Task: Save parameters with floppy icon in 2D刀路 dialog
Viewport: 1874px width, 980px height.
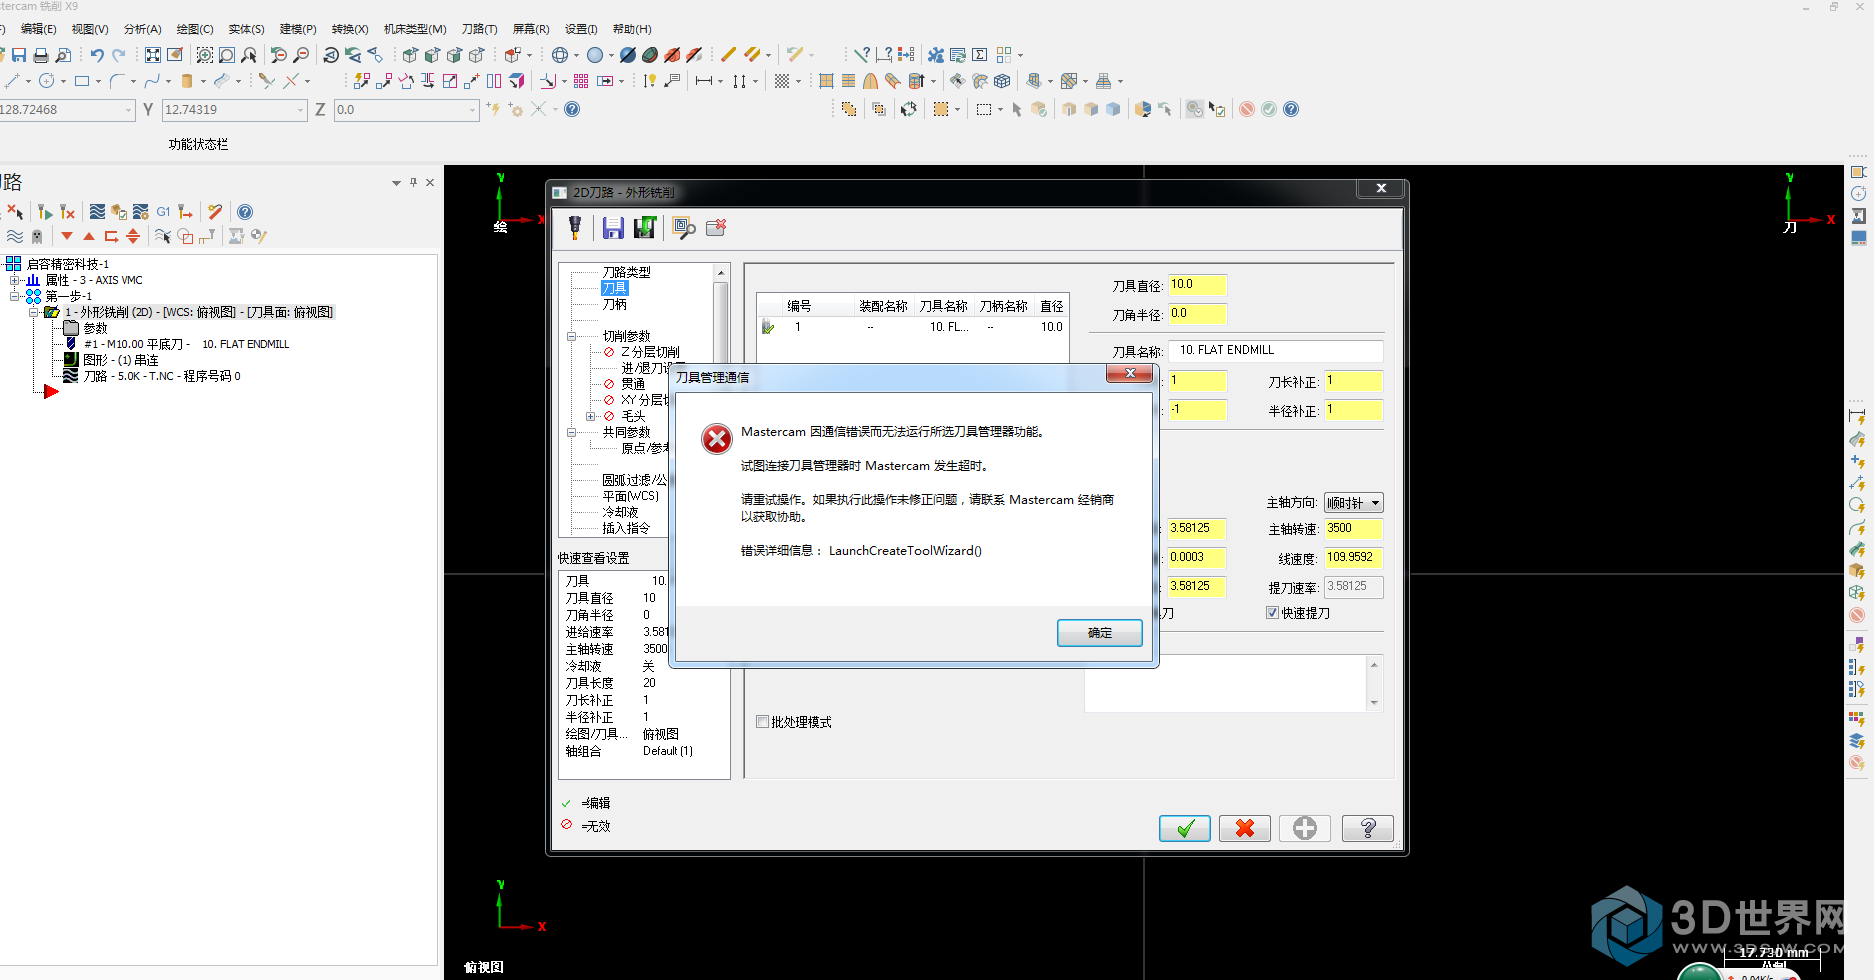Action: pos(613,228)
